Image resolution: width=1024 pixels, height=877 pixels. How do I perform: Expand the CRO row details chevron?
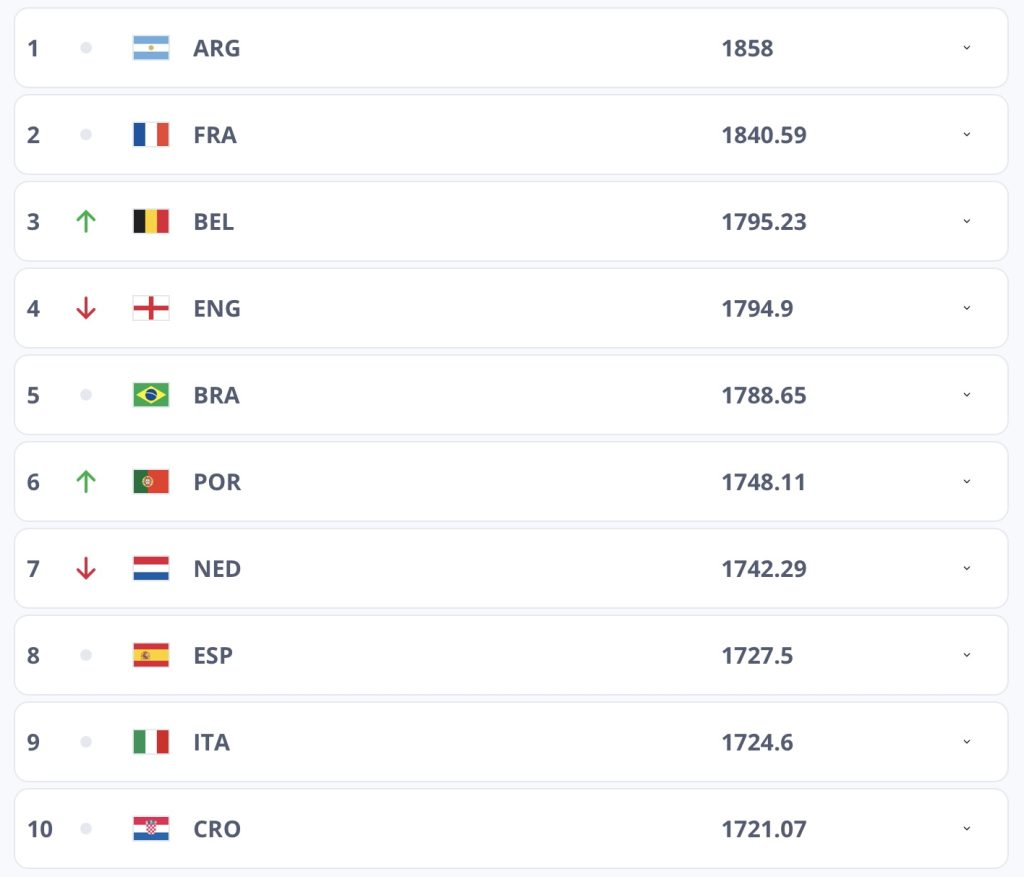[x=967, y=829]
